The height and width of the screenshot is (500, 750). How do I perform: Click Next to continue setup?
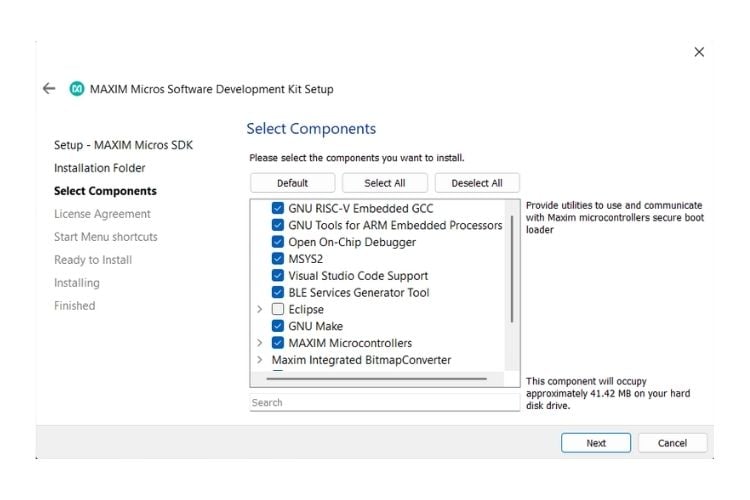(596, 443)
